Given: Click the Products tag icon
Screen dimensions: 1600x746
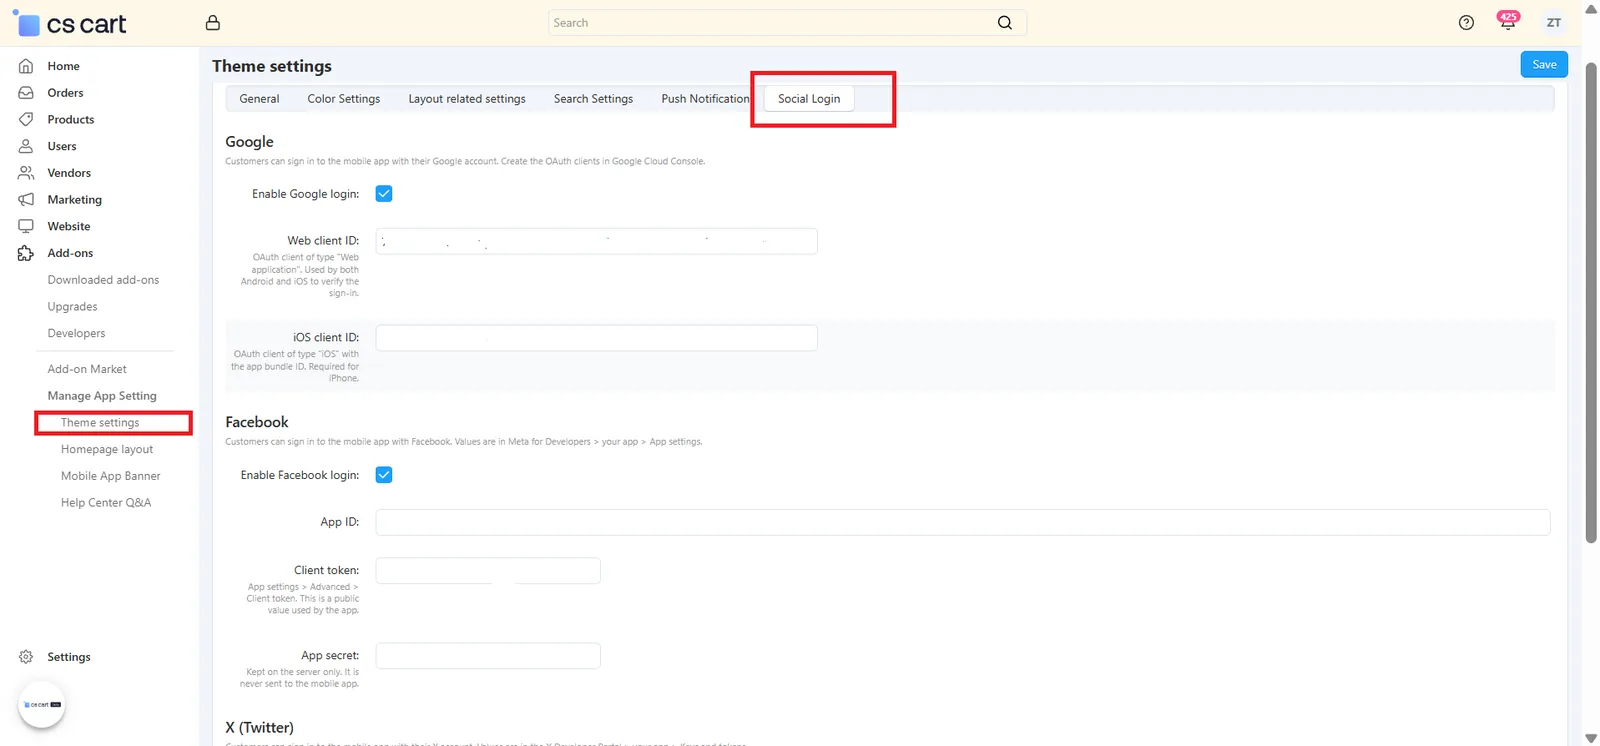Looking at the screenshot, I should [x=26, y=119].
